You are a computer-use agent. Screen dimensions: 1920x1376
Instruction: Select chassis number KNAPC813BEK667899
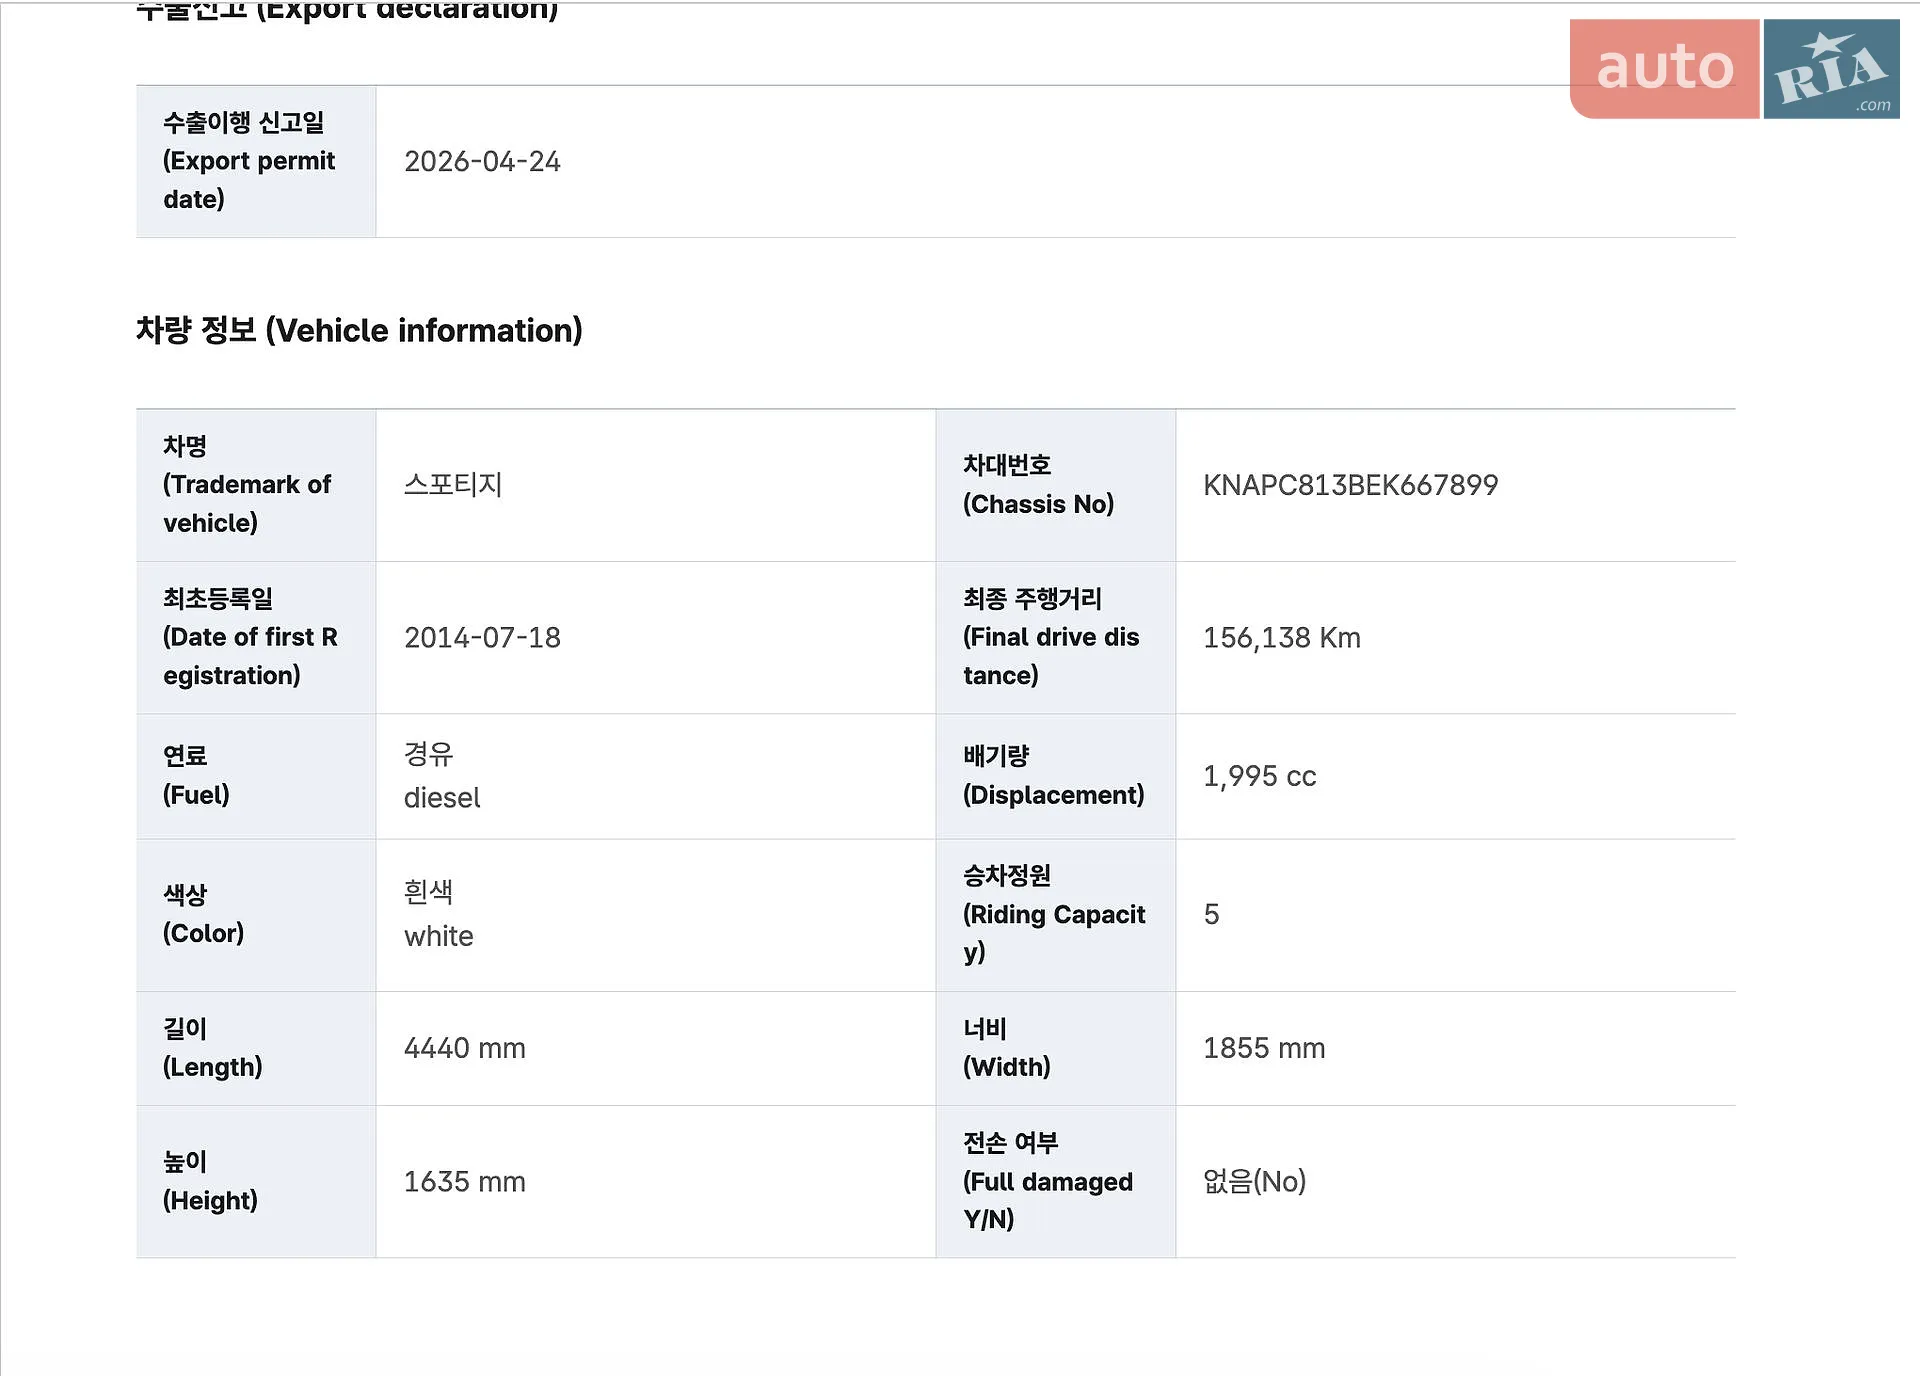pyautogui.click(x=1350, y=485)
